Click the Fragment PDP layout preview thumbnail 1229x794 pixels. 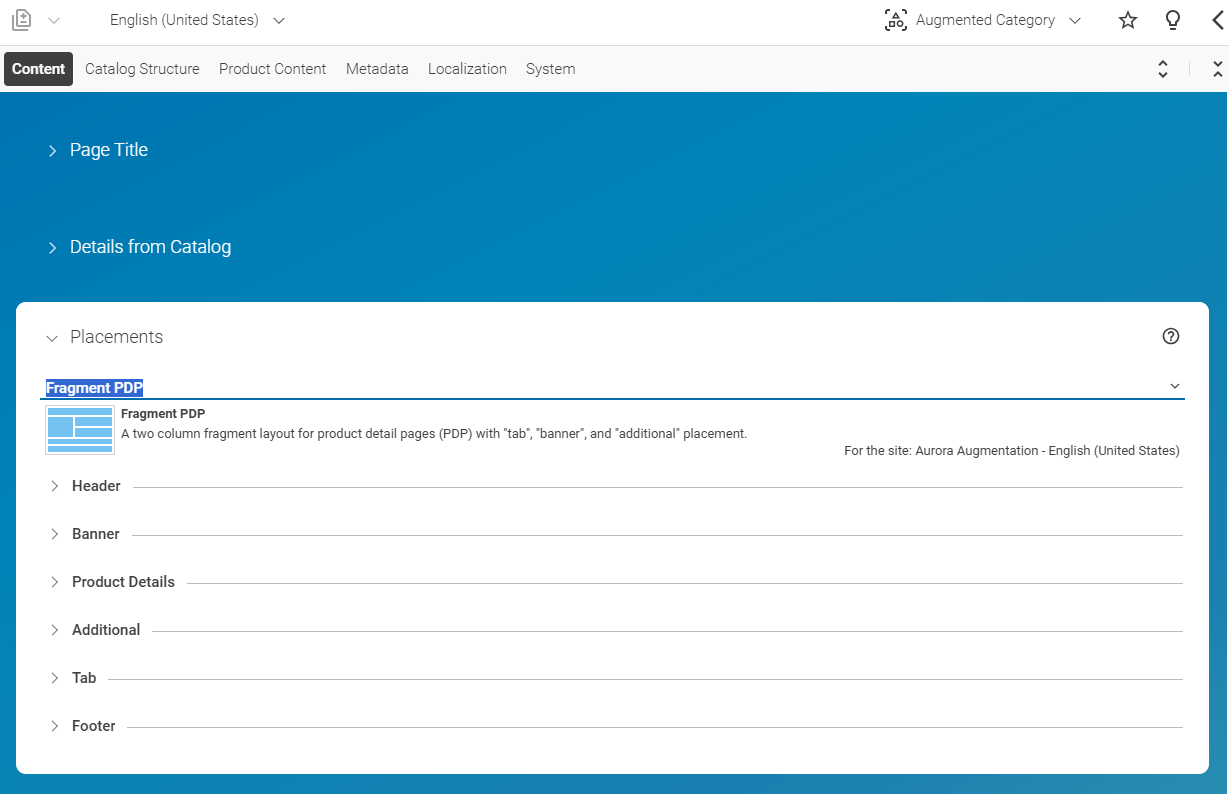click(x=79, y=429)
